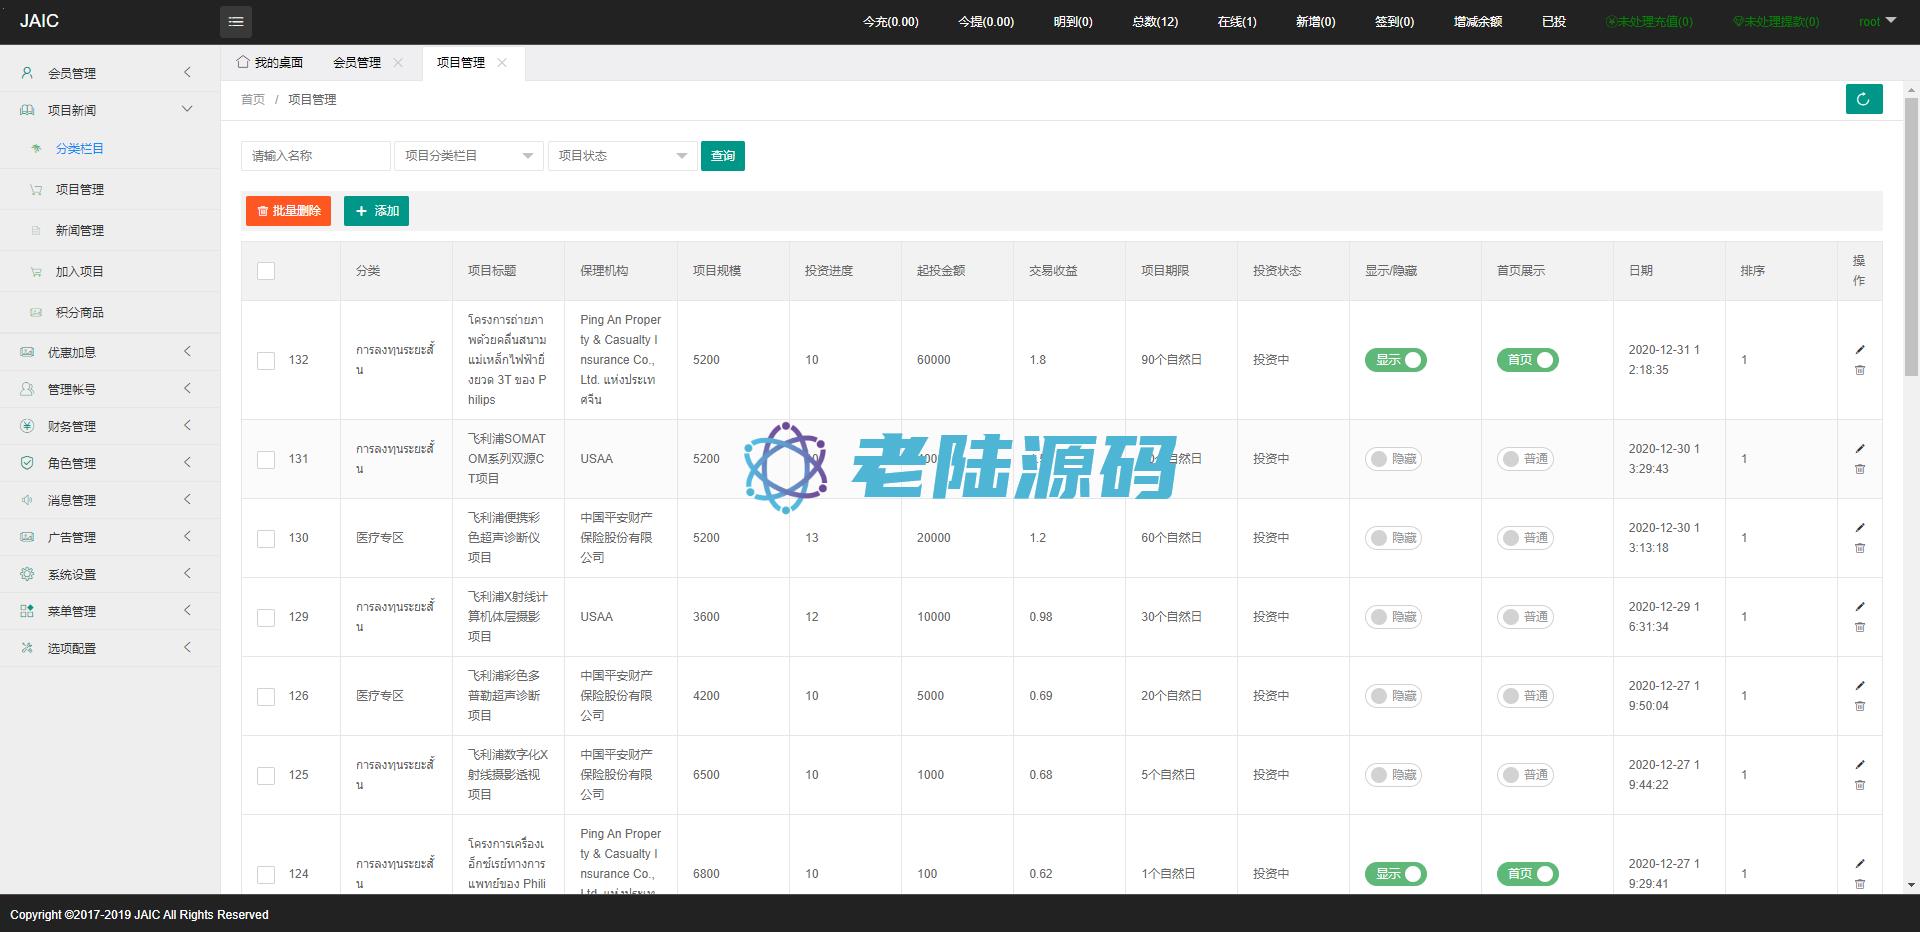The height and width of the screenshot is (932, 1920).
Task: Click the edit pencil icon for row 132
Action: click(x=1860, y=350)
